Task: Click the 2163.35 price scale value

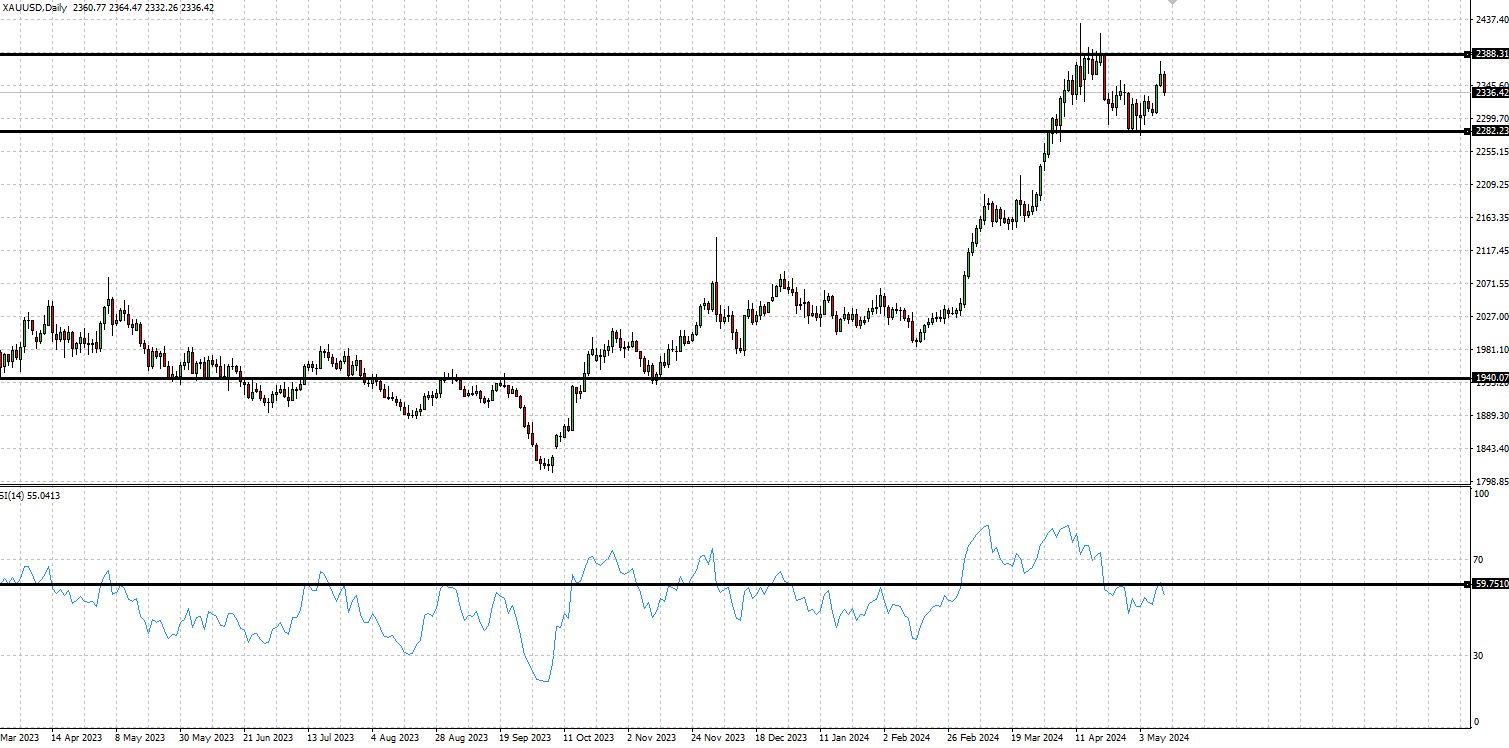Action: click(x=1490, y=218)
